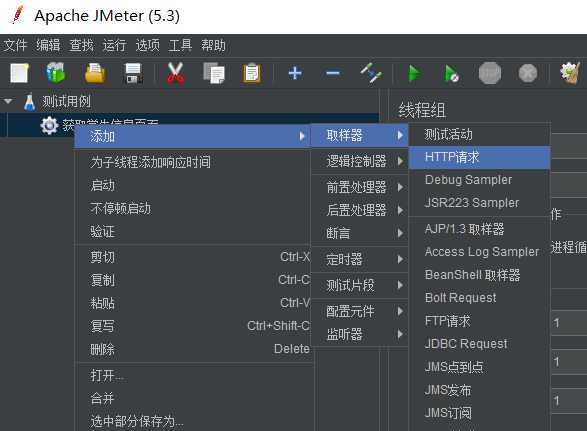
Task: Select 剪切 in context menu
Action: [192, 257]
